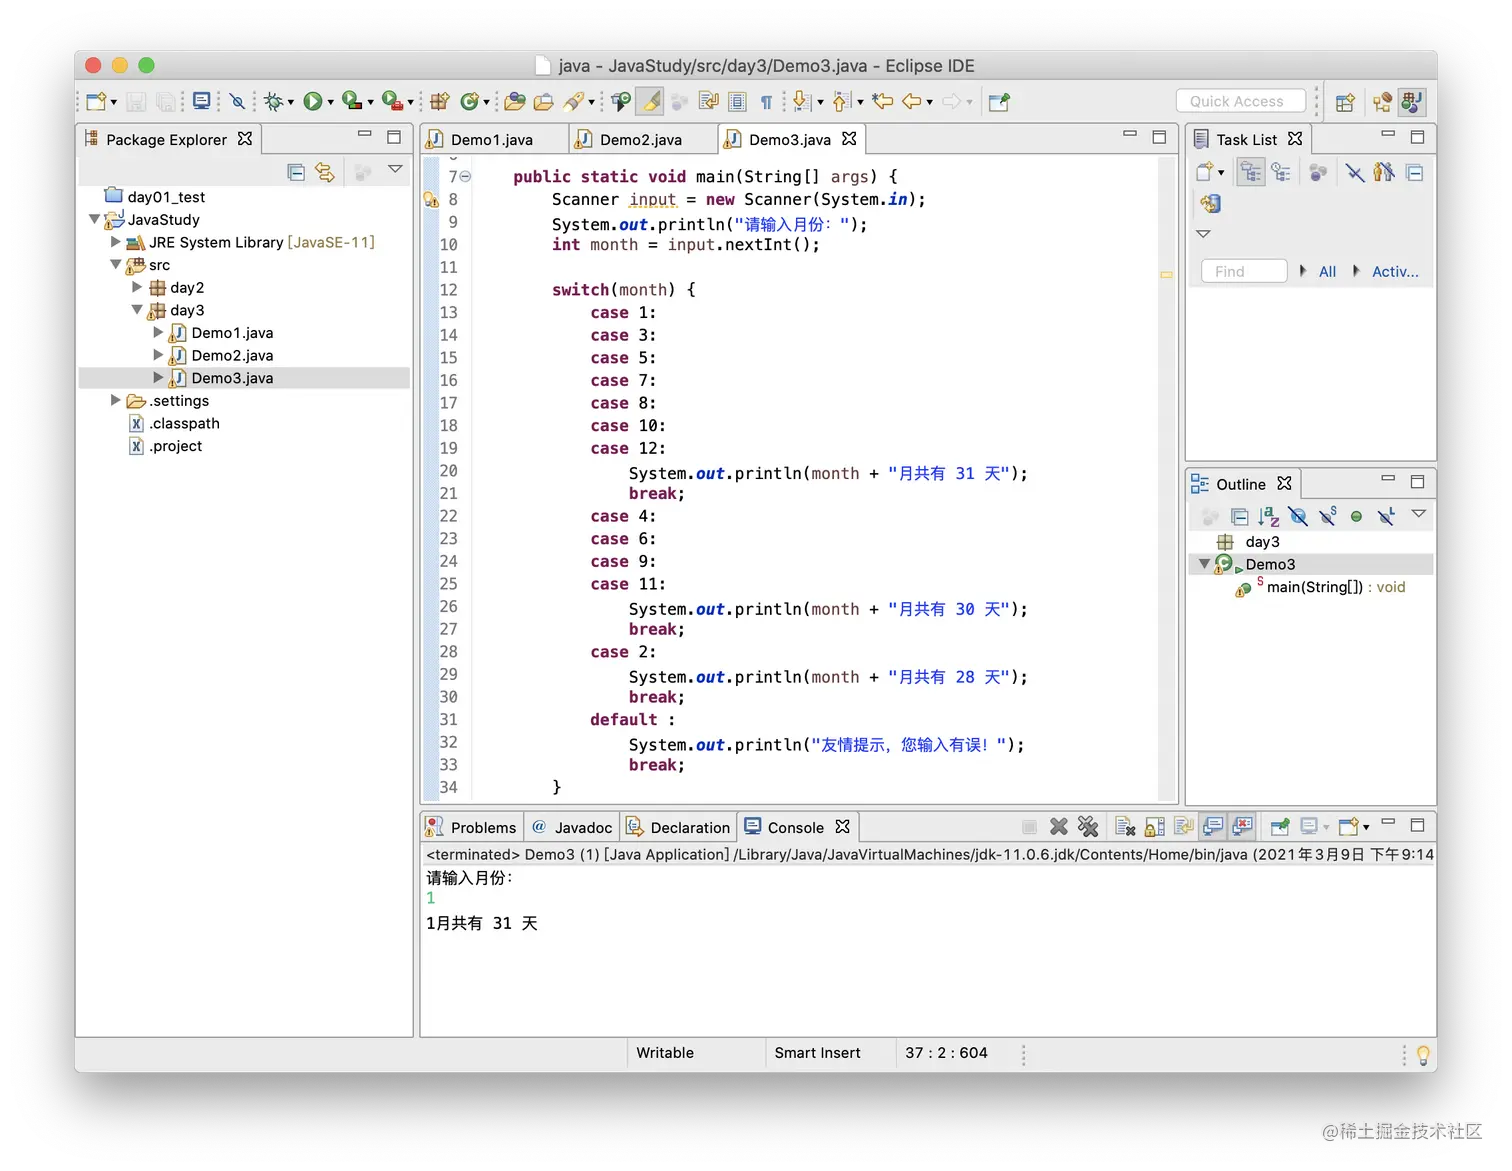Click Remove All Terminated Launches in Console

coord(1088,827)
